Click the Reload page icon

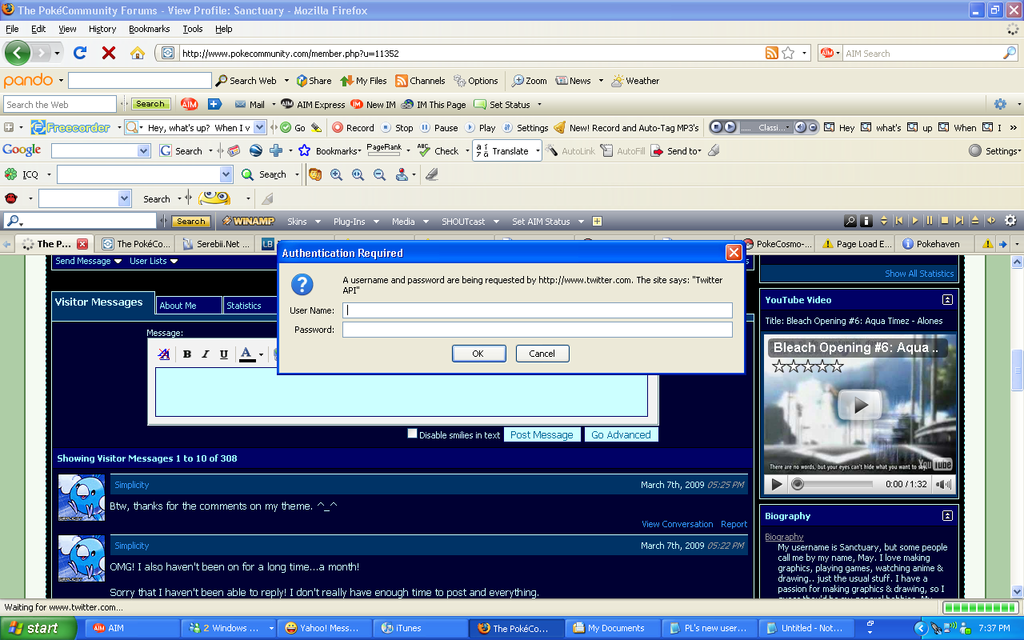[x=80, y=53]
